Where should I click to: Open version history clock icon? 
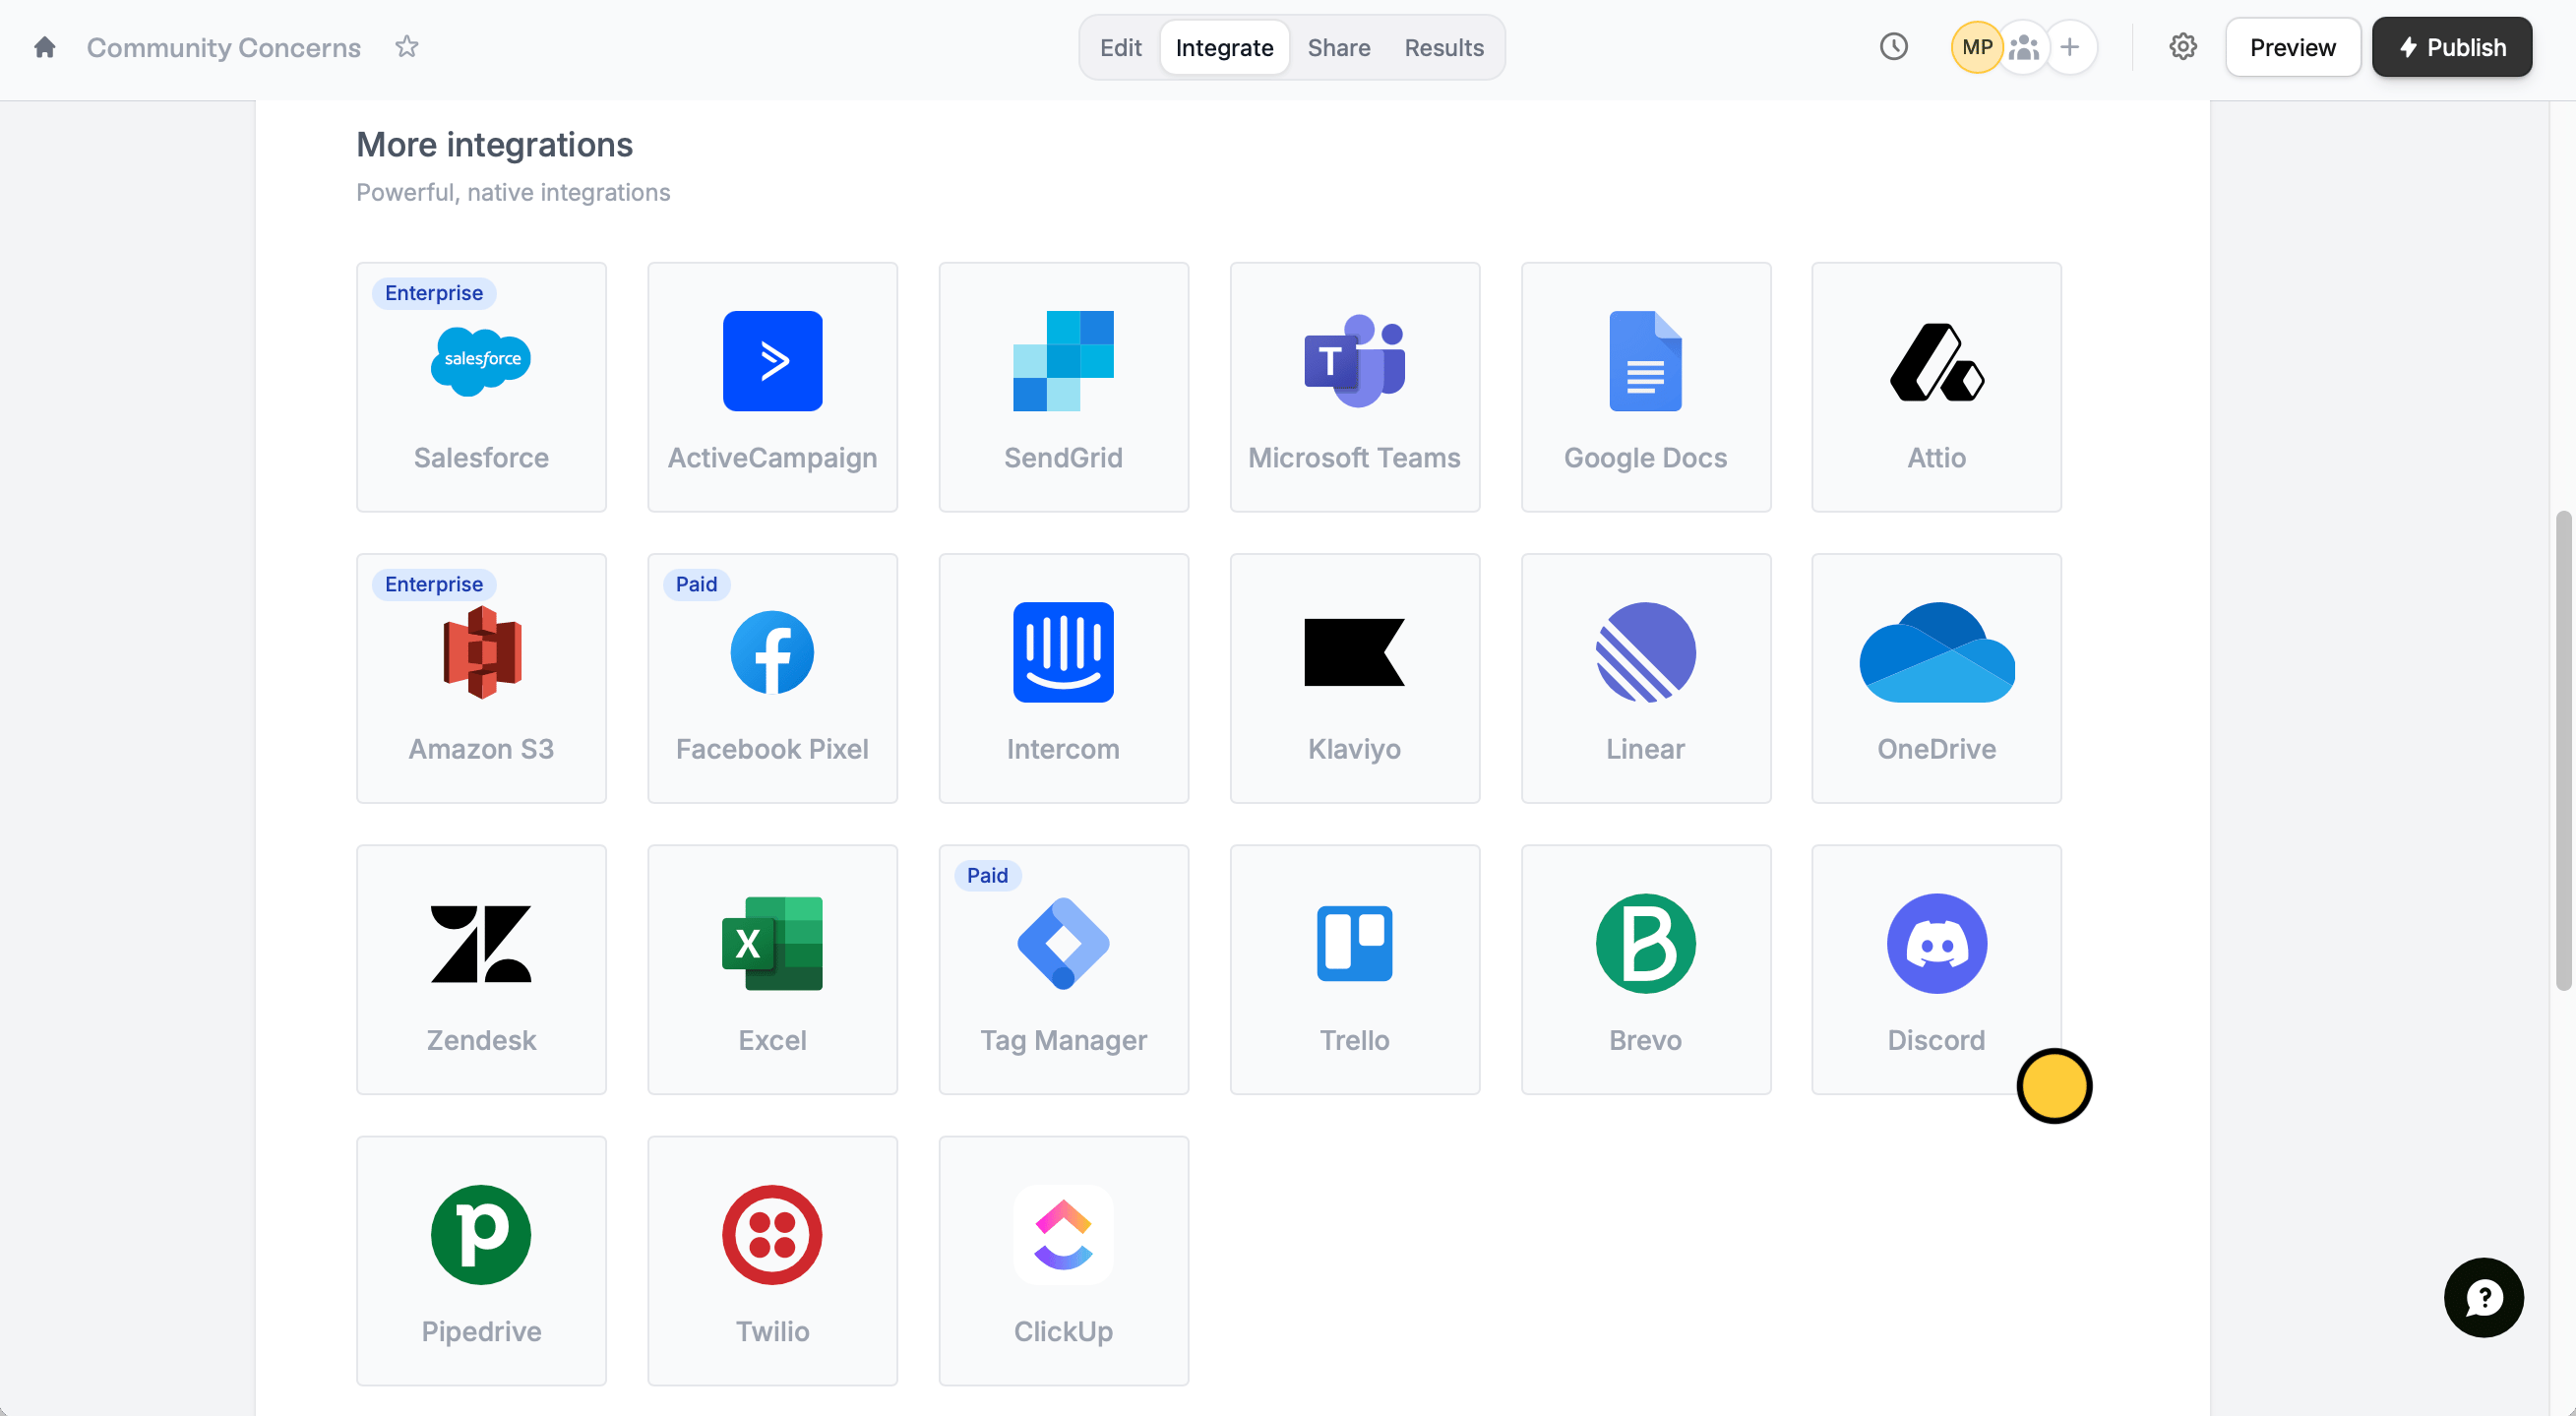point(1893,47)
